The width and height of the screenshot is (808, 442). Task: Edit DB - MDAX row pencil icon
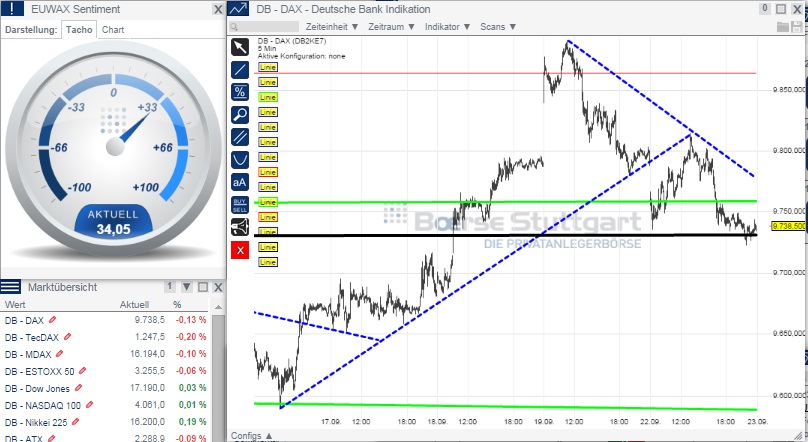click(x=59, y=354)
